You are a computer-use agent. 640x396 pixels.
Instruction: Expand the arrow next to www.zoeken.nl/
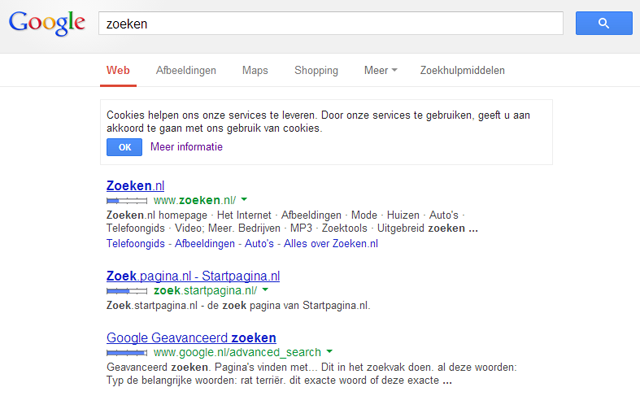pos(244,200)
